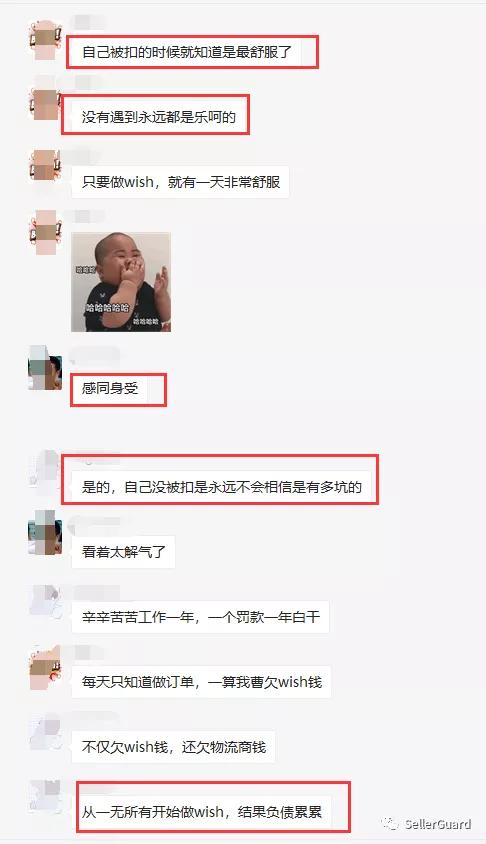Open the laughing baby sticker image
This screenshot has height=844, width=486.
coord(121,282)
